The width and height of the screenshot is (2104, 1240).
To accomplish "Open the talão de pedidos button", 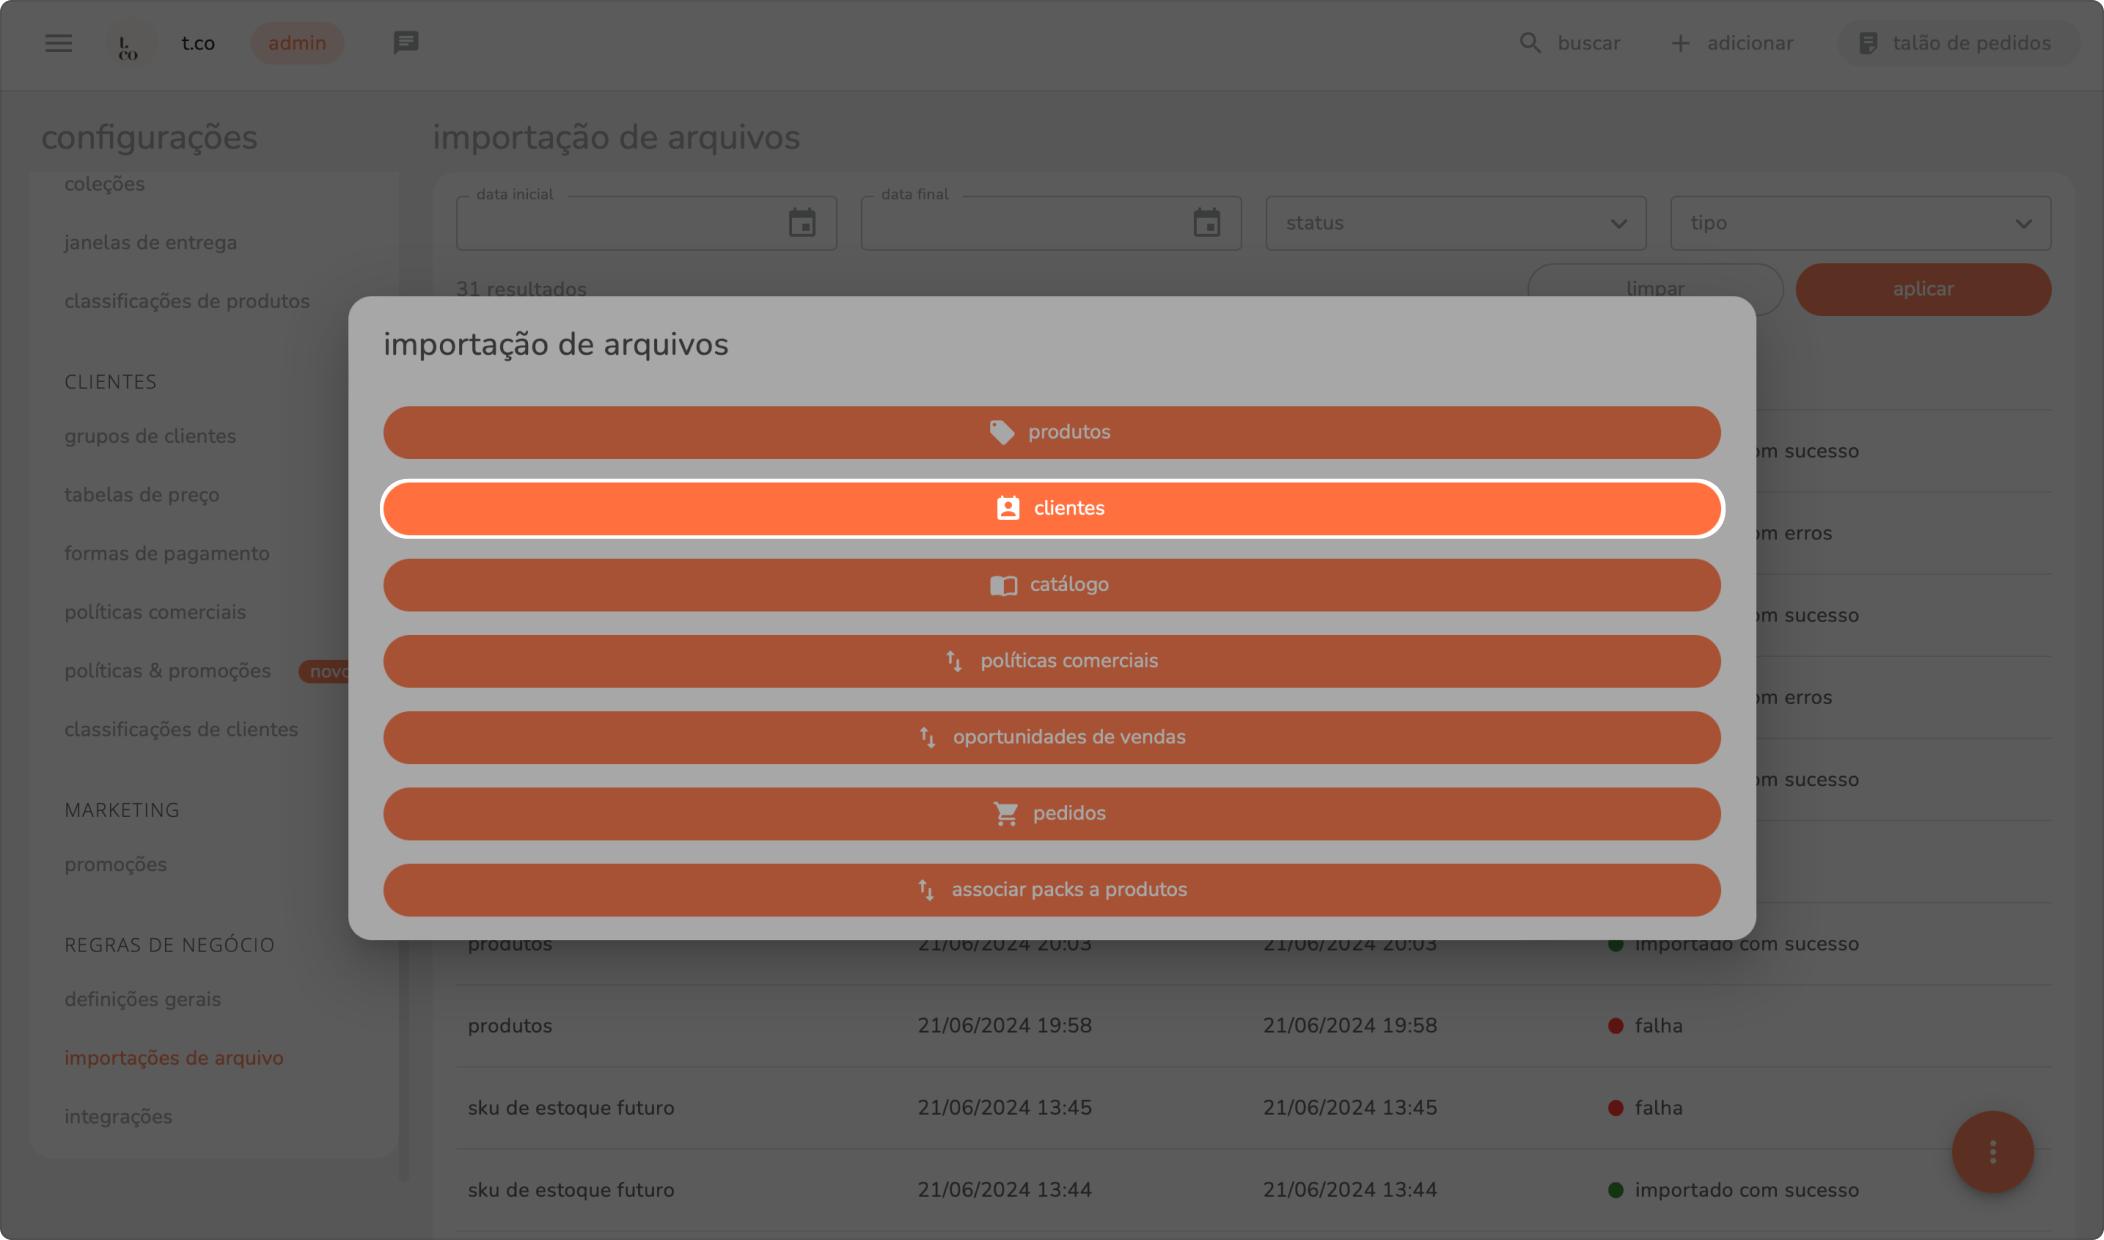I will 1957,43.
